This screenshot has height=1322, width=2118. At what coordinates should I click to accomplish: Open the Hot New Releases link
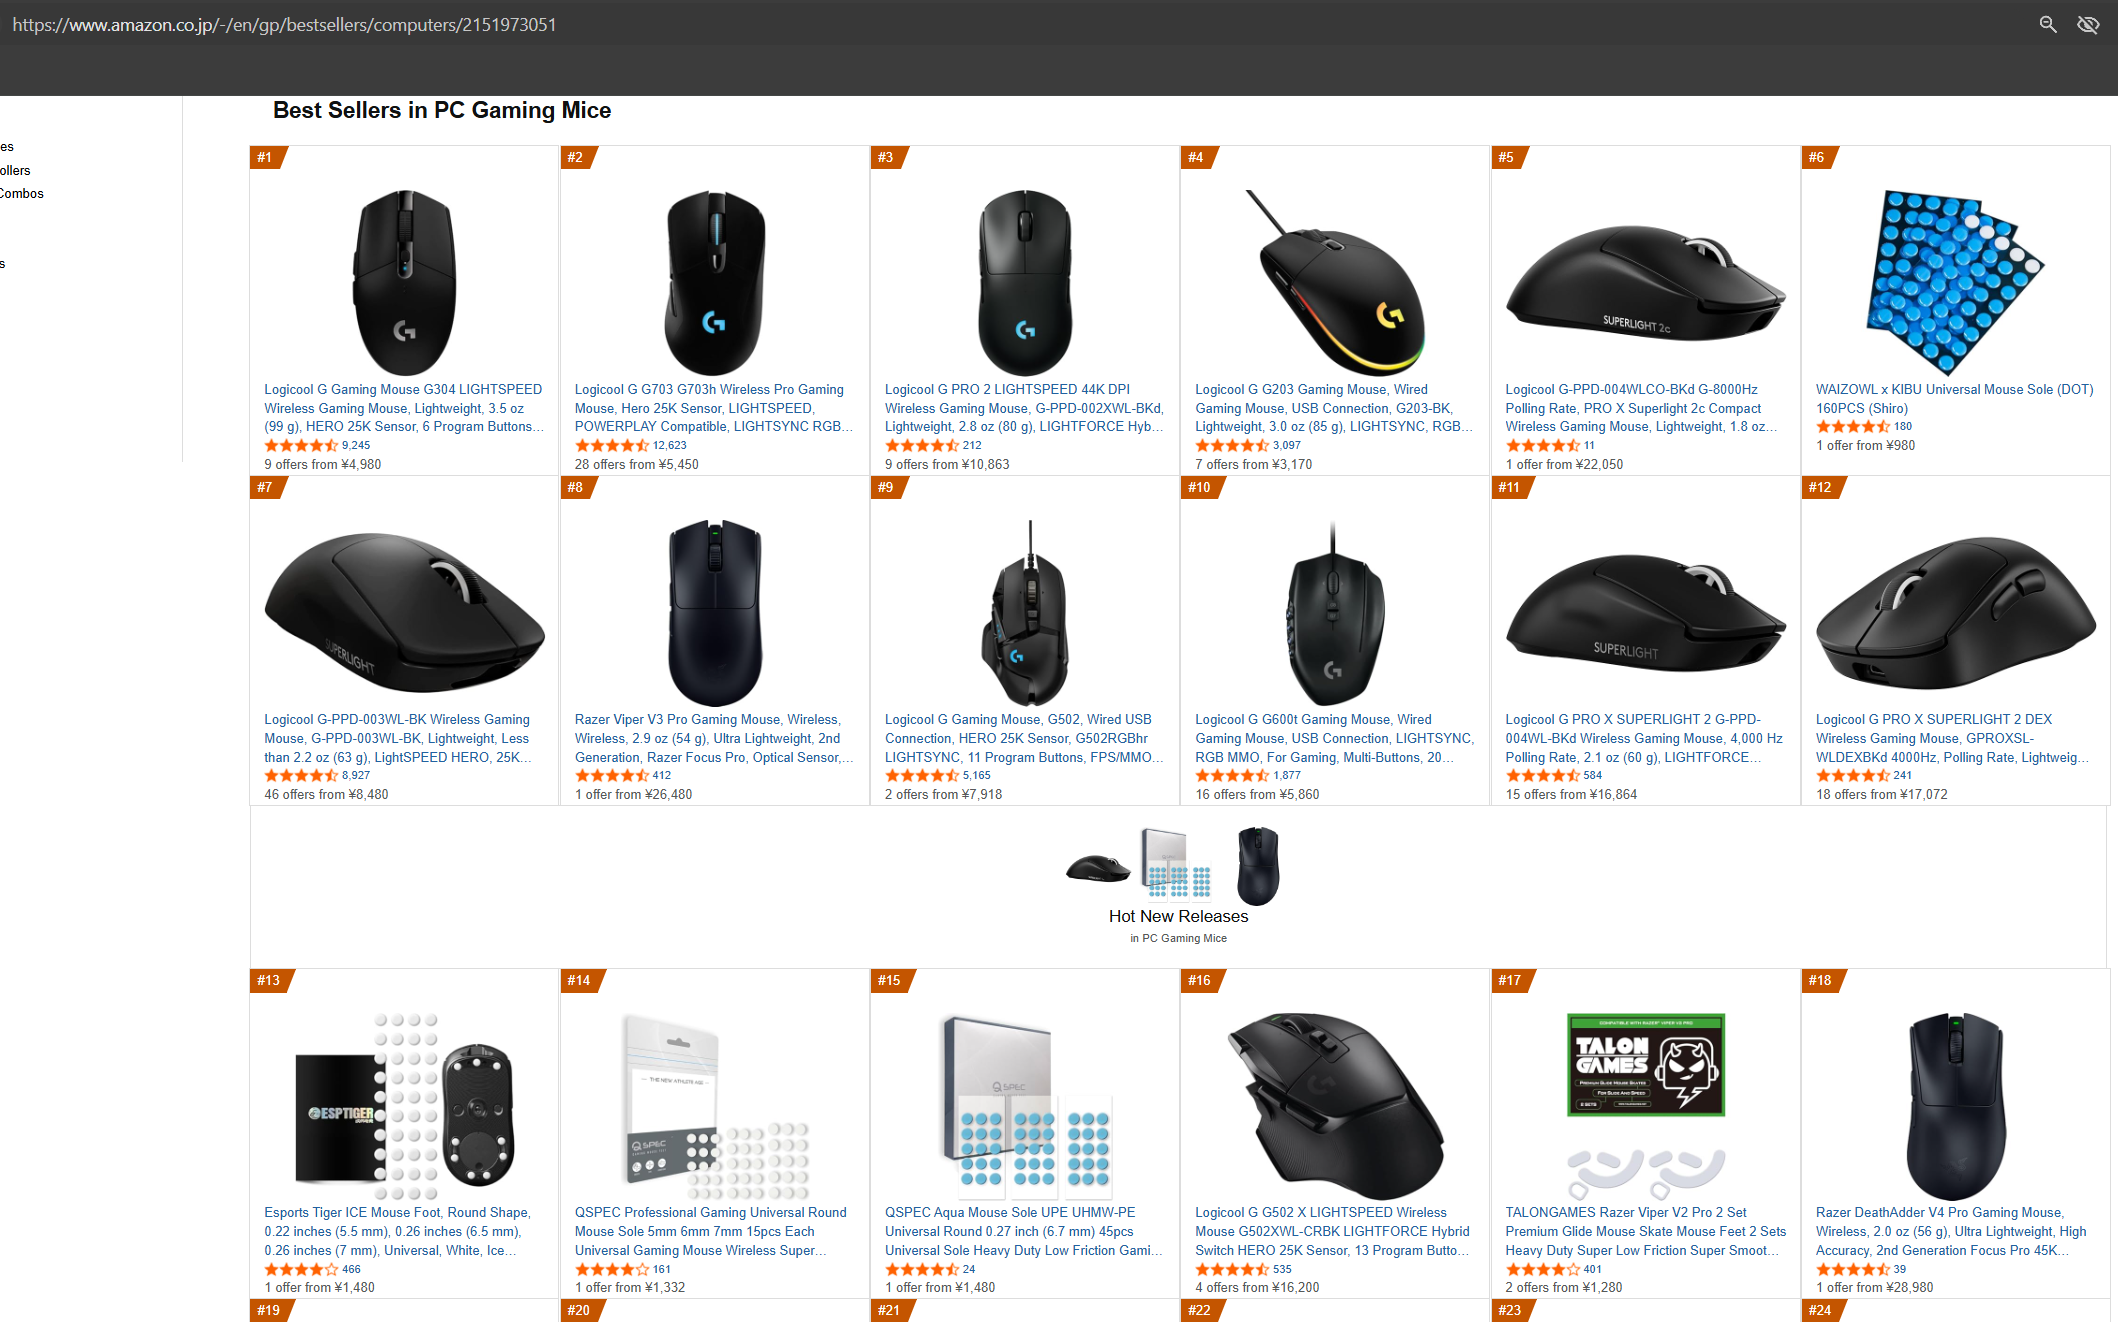coord(1178,916)
